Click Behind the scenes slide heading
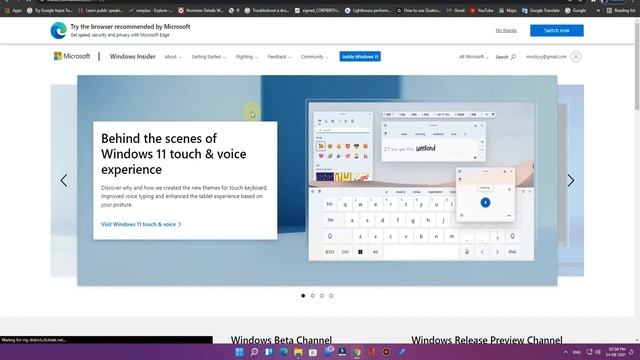The width and height of the screenshot is (640, 360). [x=173, y=153]
